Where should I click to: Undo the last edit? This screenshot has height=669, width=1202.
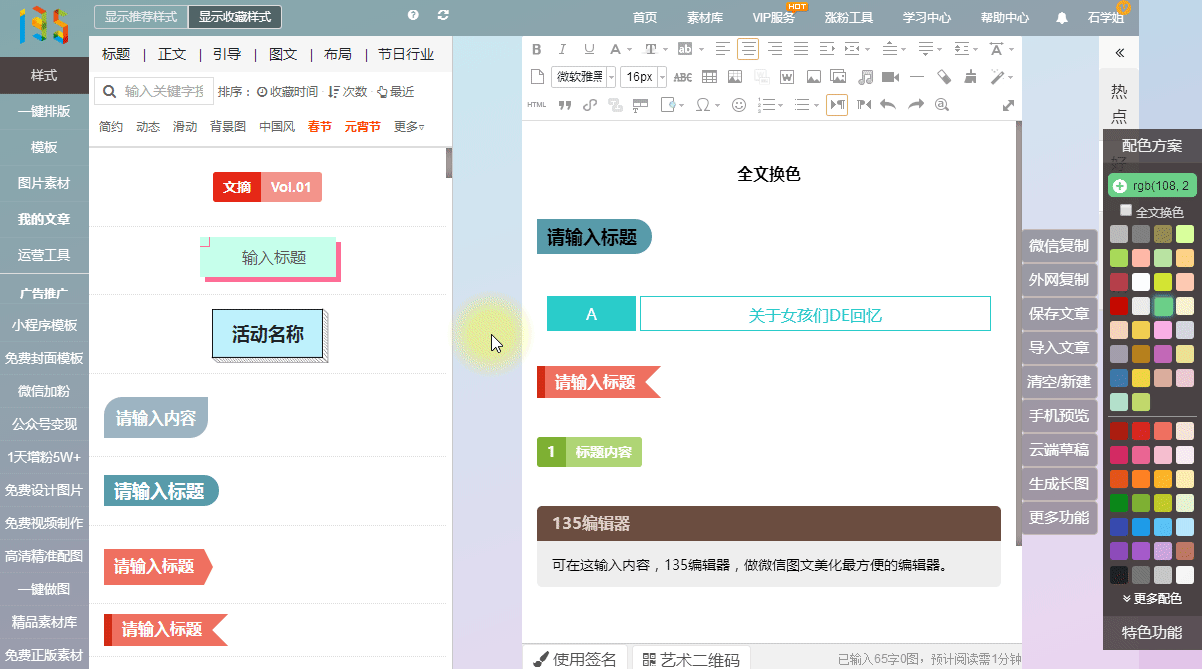tap(888, 105)
